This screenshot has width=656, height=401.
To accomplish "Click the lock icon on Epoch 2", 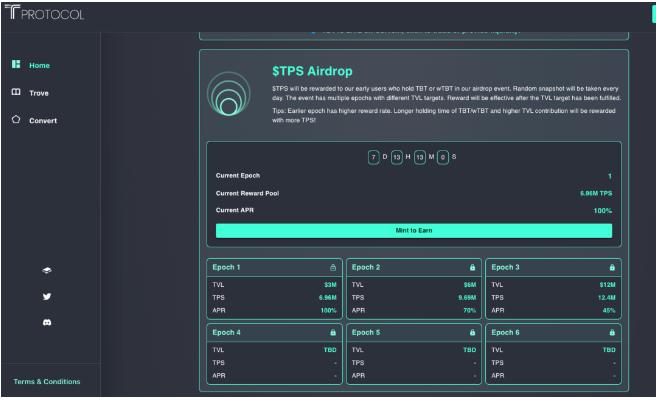I will pyautogui.click(x=472, y=268).
